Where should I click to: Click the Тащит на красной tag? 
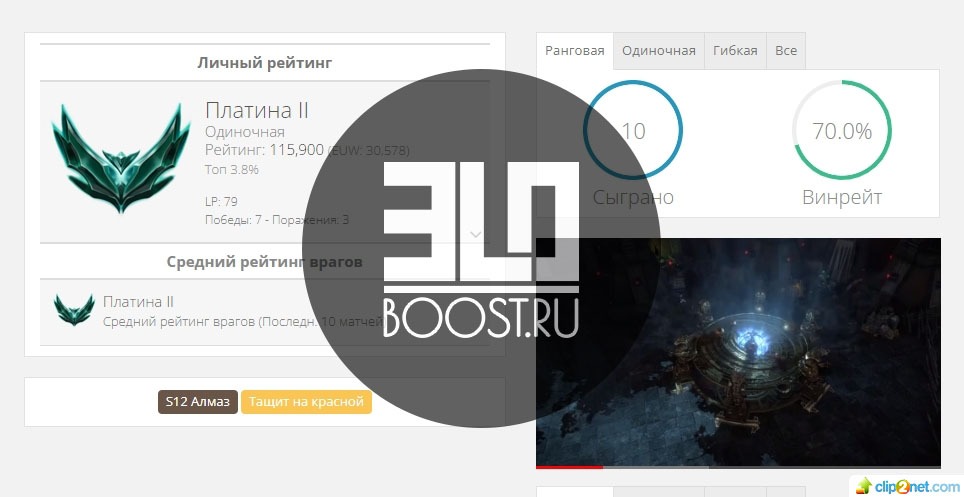point(306,402)
